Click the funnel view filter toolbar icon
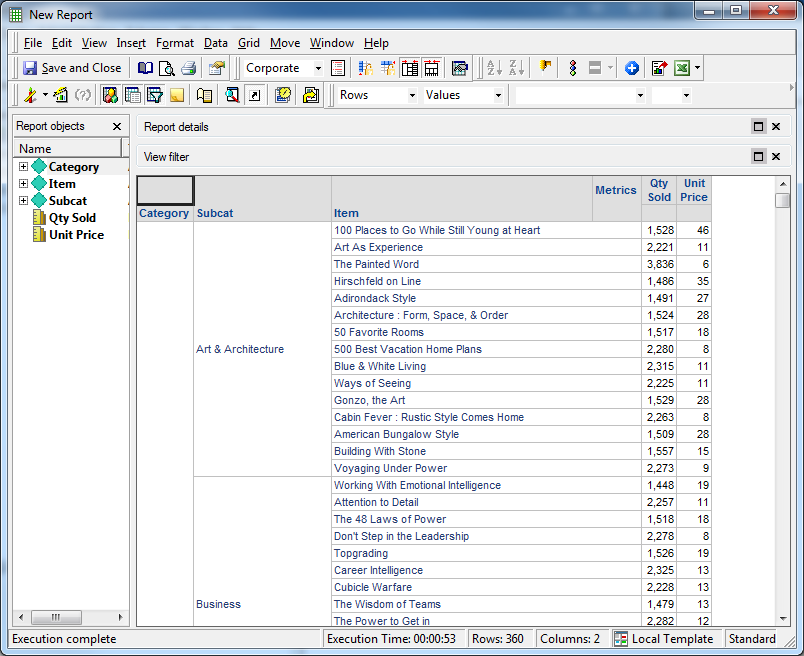804x656 pixels. pos(155,95)
